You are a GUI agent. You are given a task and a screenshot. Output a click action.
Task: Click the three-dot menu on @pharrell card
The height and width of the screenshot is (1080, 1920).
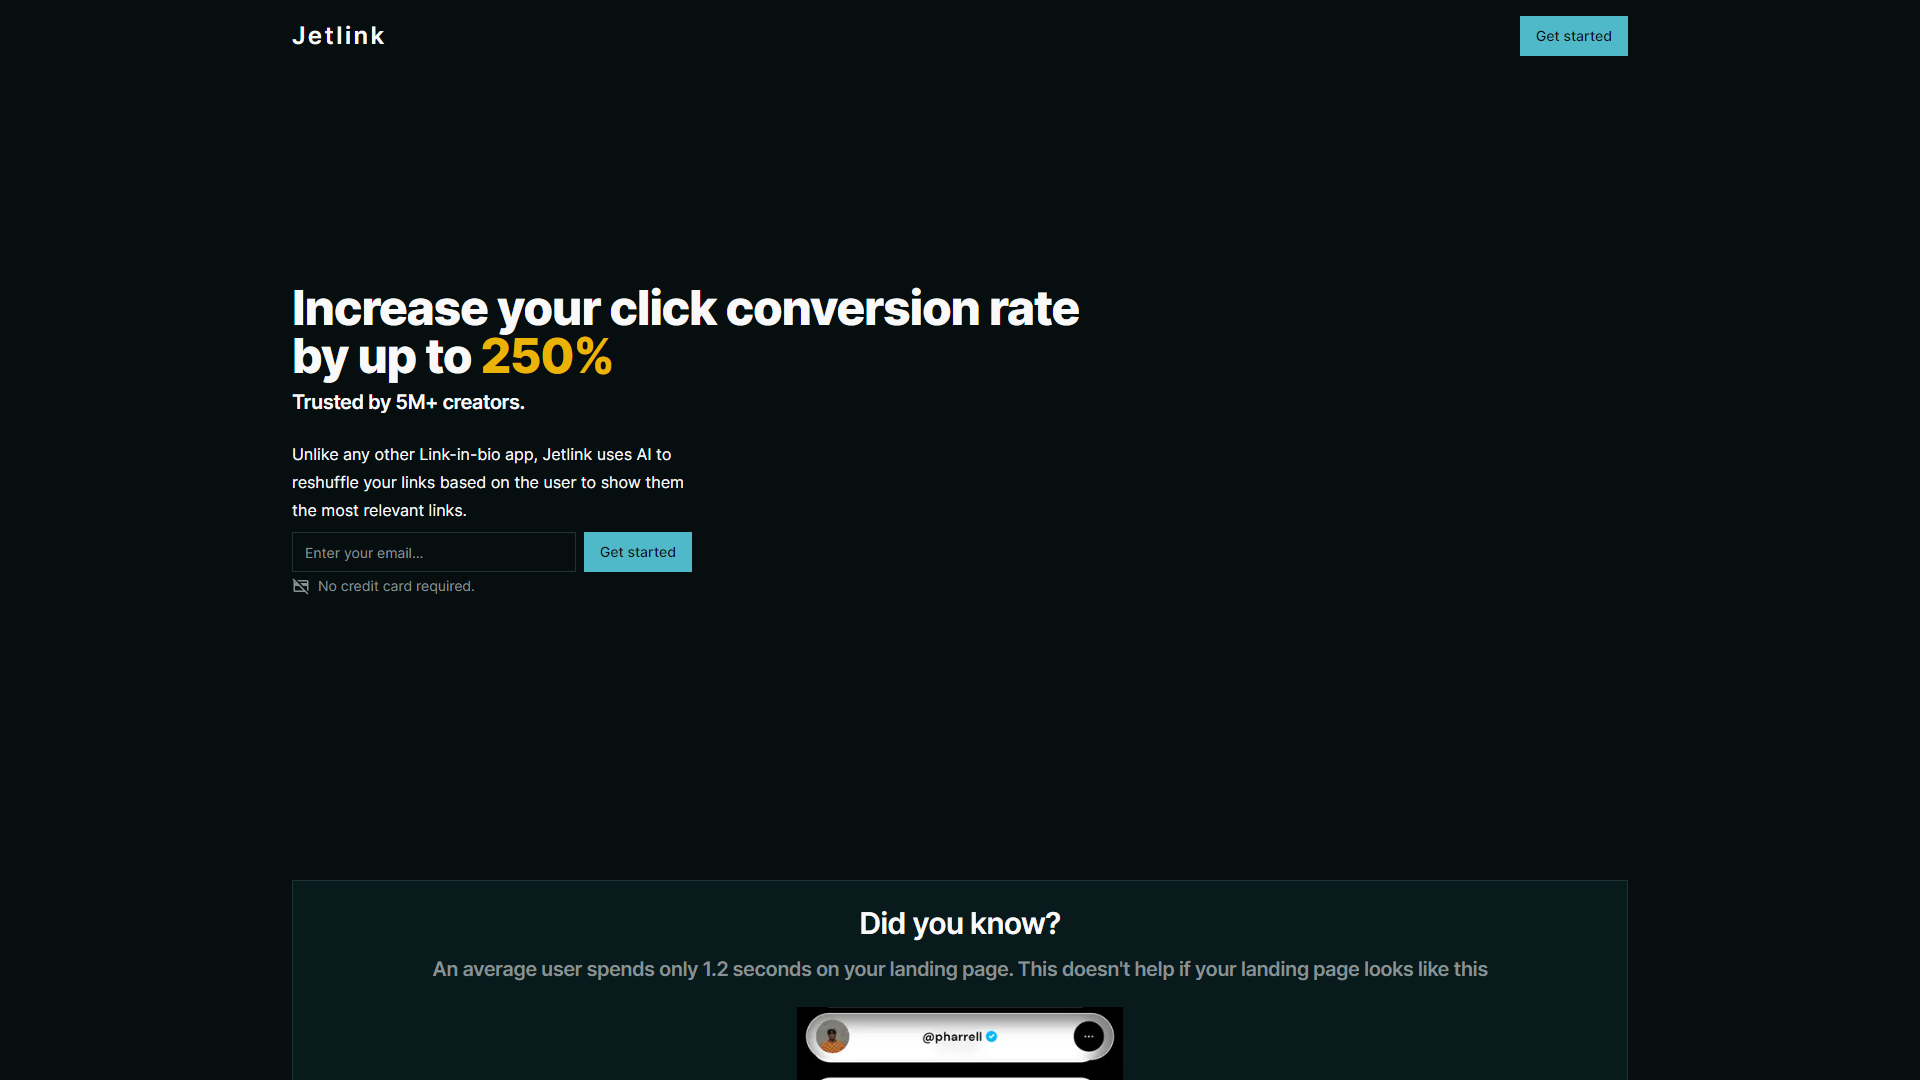(x=1088, y=1036)
